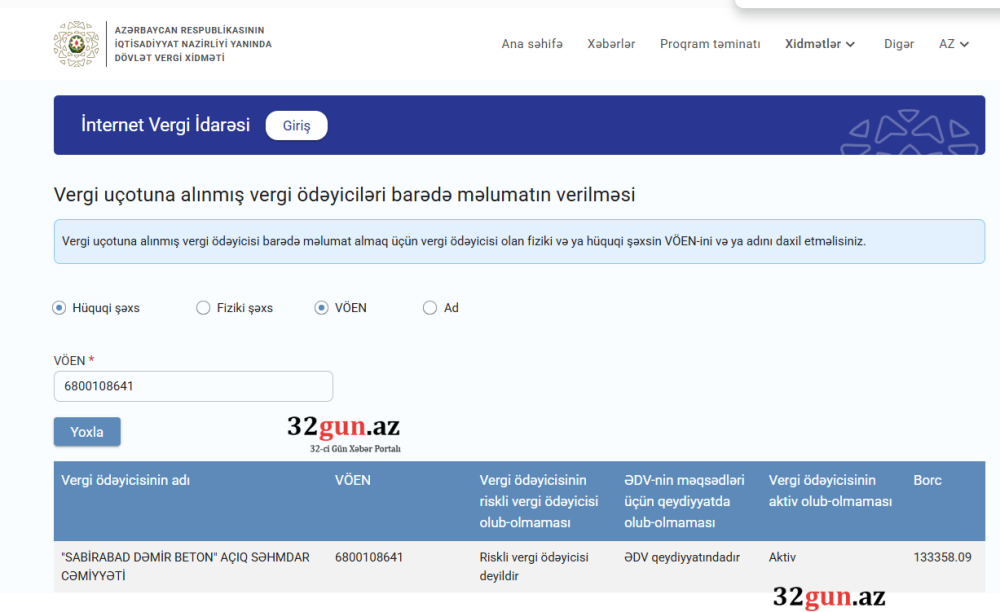This screenshot has width=1000, height=612.
Task: Open the Xidmətlər dropdown menu
Action: point(813,44)
